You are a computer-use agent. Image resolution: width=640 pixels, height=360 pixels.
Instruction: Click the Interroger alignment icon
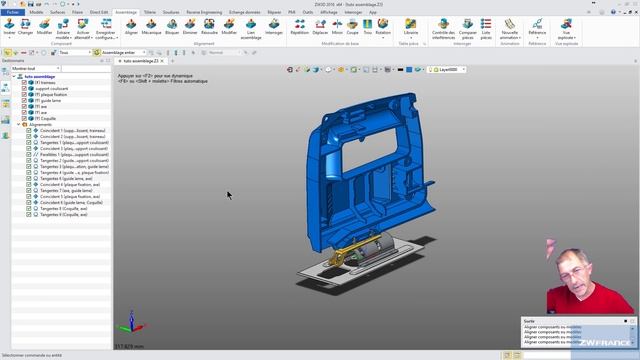pos(274,24)
